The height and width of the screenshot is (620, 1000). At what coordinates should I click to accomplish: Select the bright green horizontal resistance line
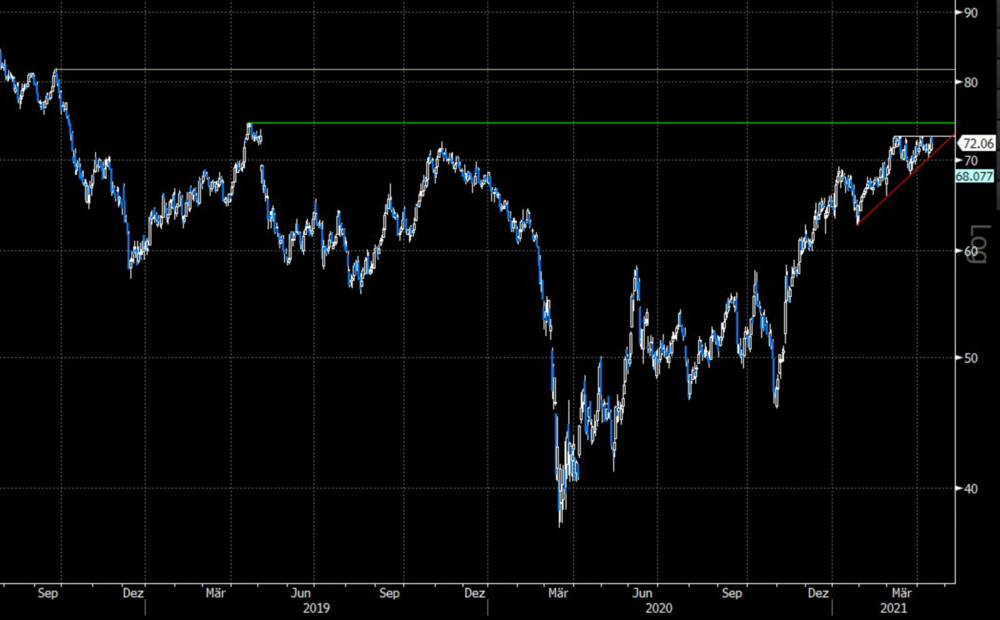point(601,122)
